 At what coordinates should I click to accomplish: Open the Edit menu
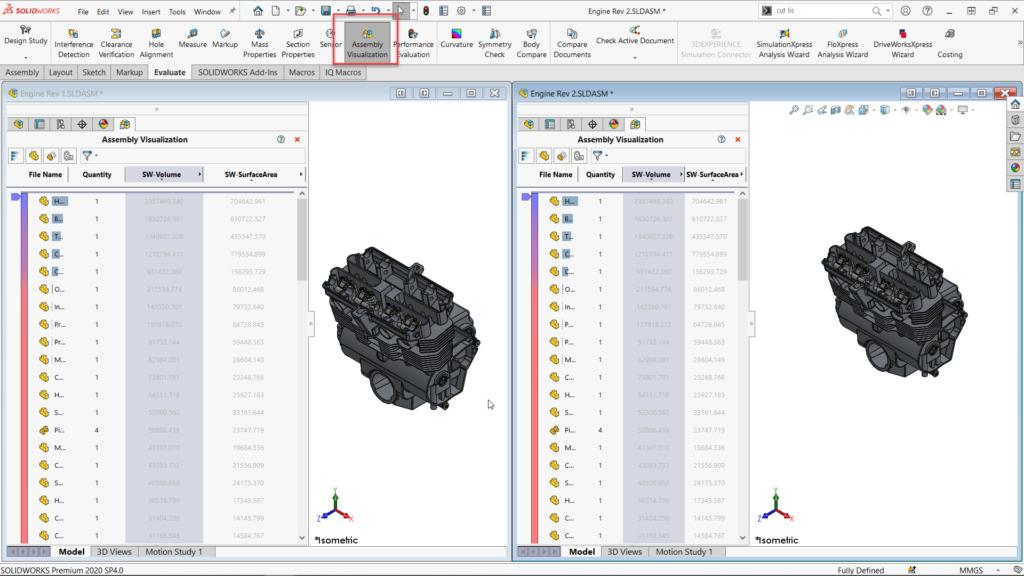coord(103,12)
